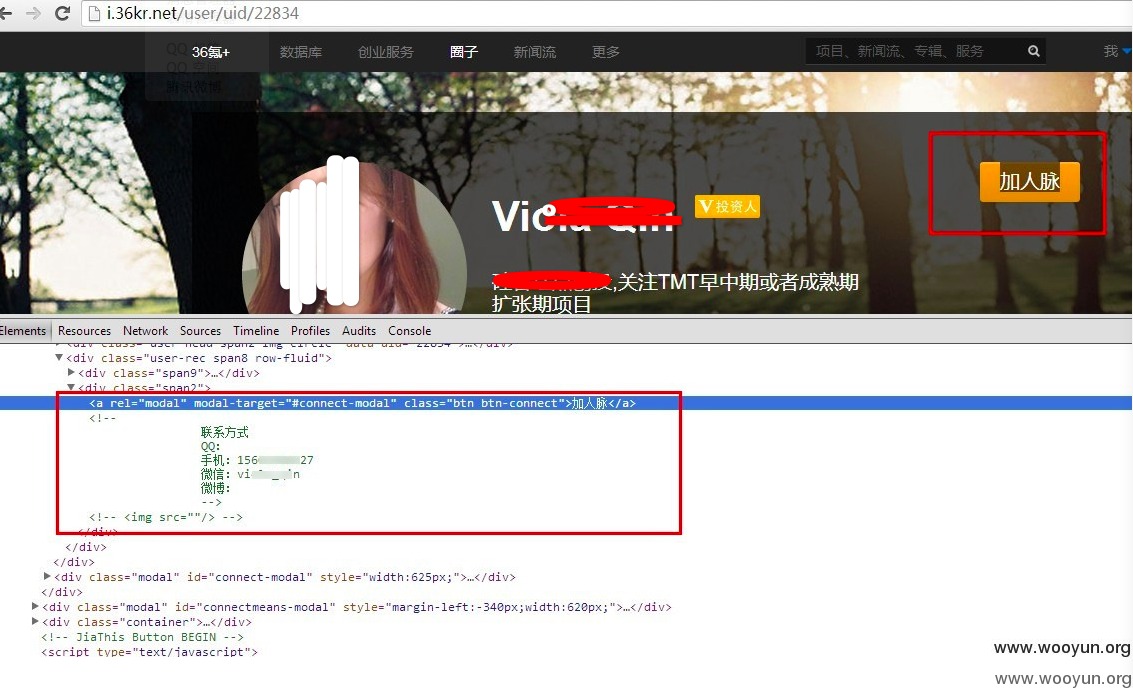The height and width of the screenshot is (688, 1133).
Task: Expand the span9 div node
Action: [71, 373]
